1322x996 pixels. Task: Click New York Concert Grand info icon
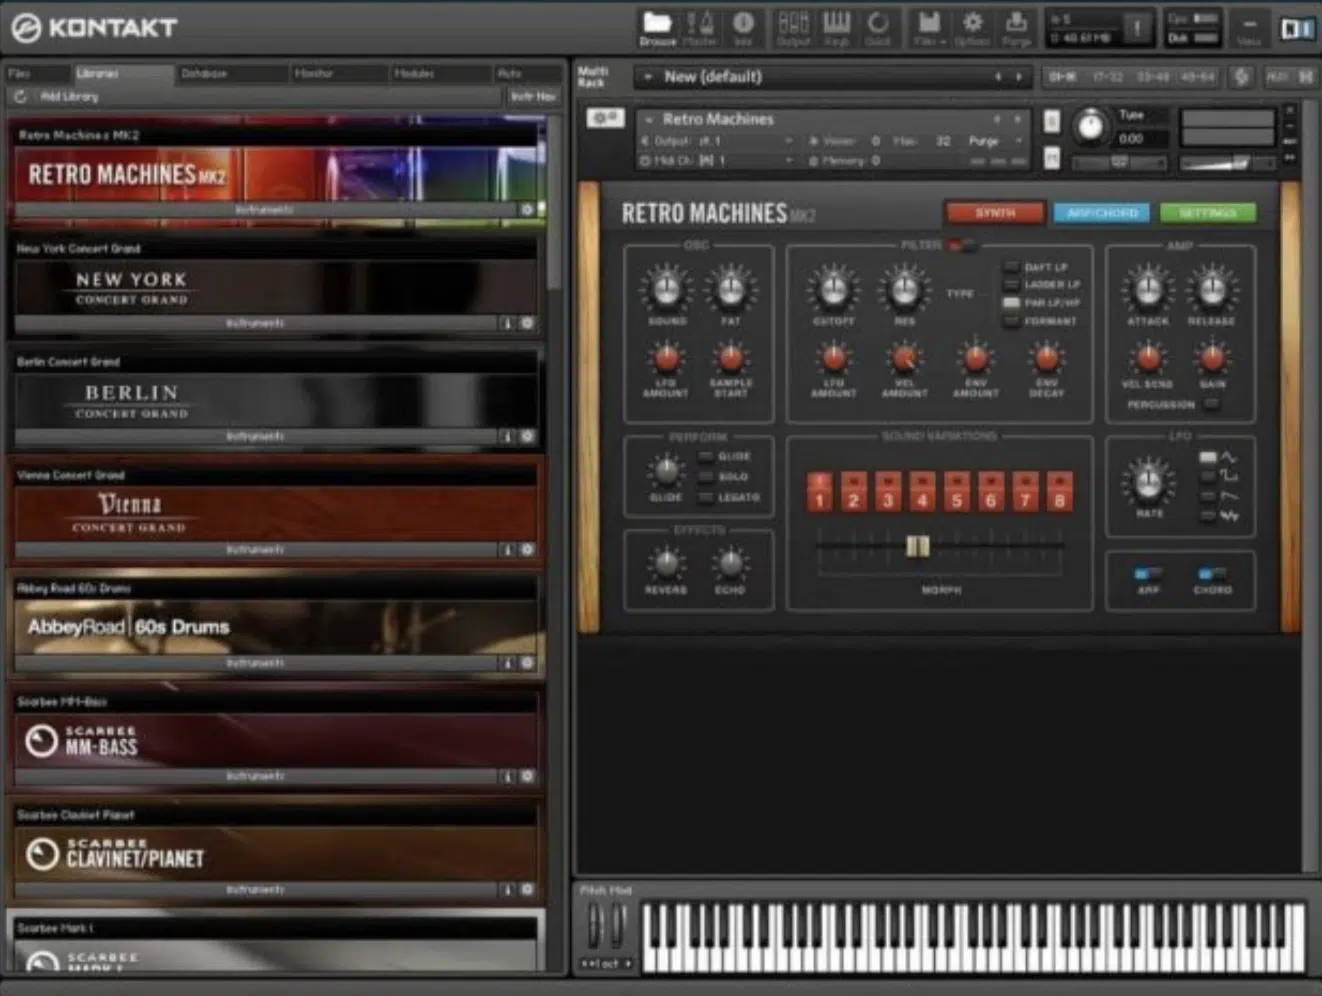coord(507,323)
